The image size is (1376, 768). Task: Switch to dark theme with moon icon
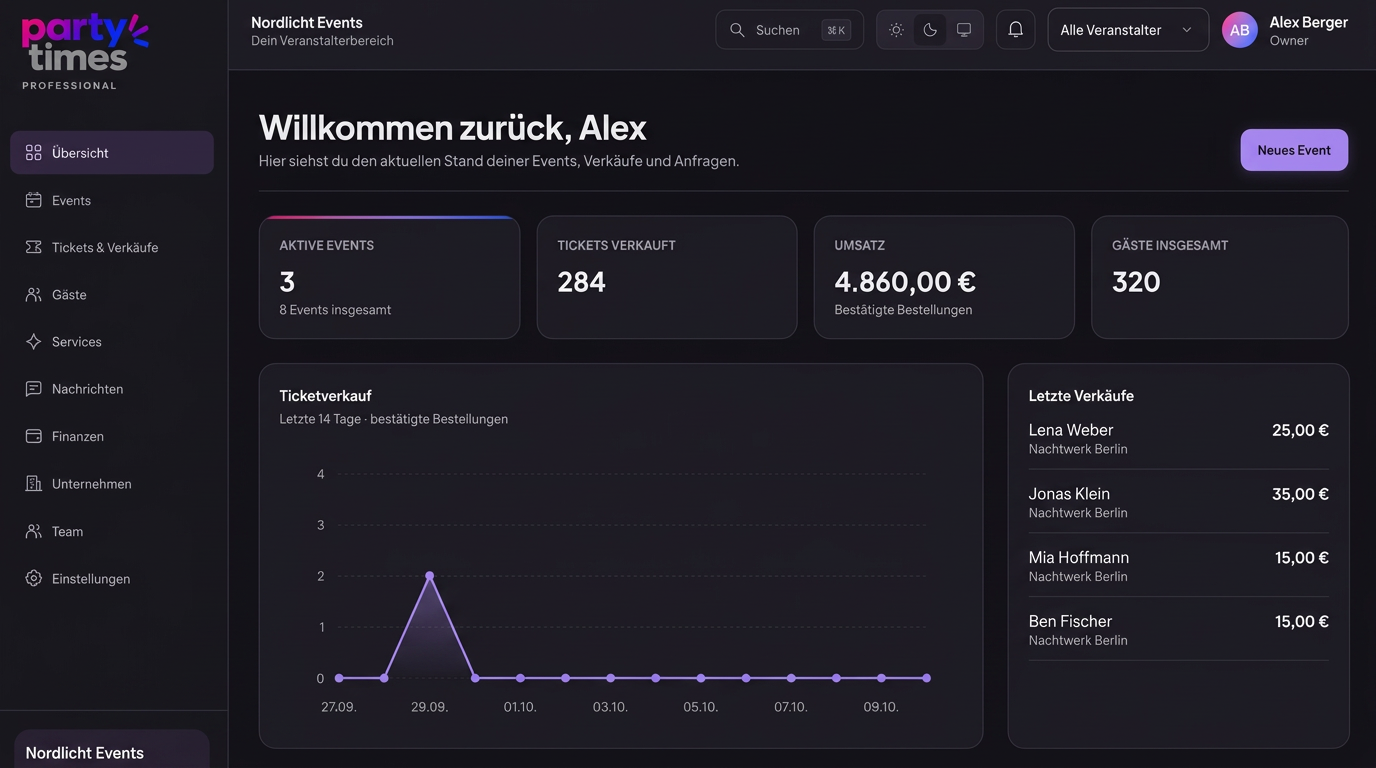click(930, 30)
